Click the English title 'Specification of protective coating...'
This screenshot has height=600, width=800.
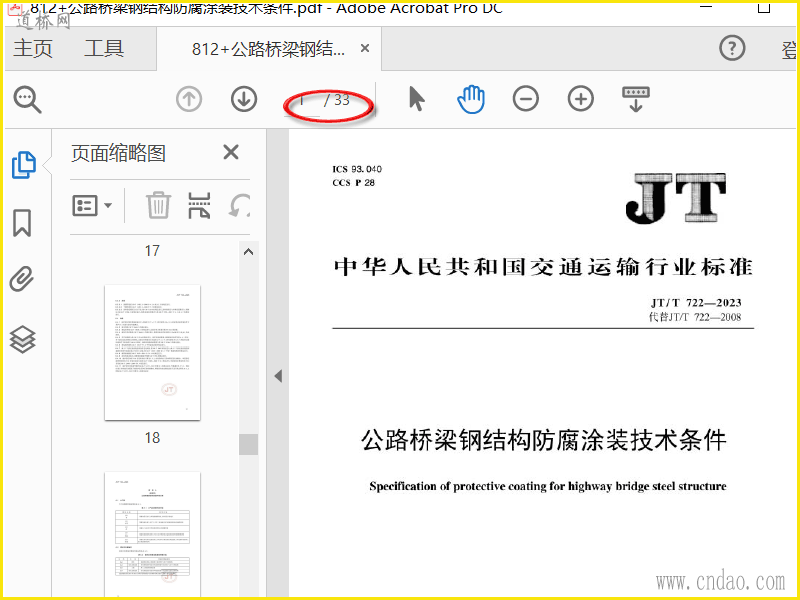[548, 486]
